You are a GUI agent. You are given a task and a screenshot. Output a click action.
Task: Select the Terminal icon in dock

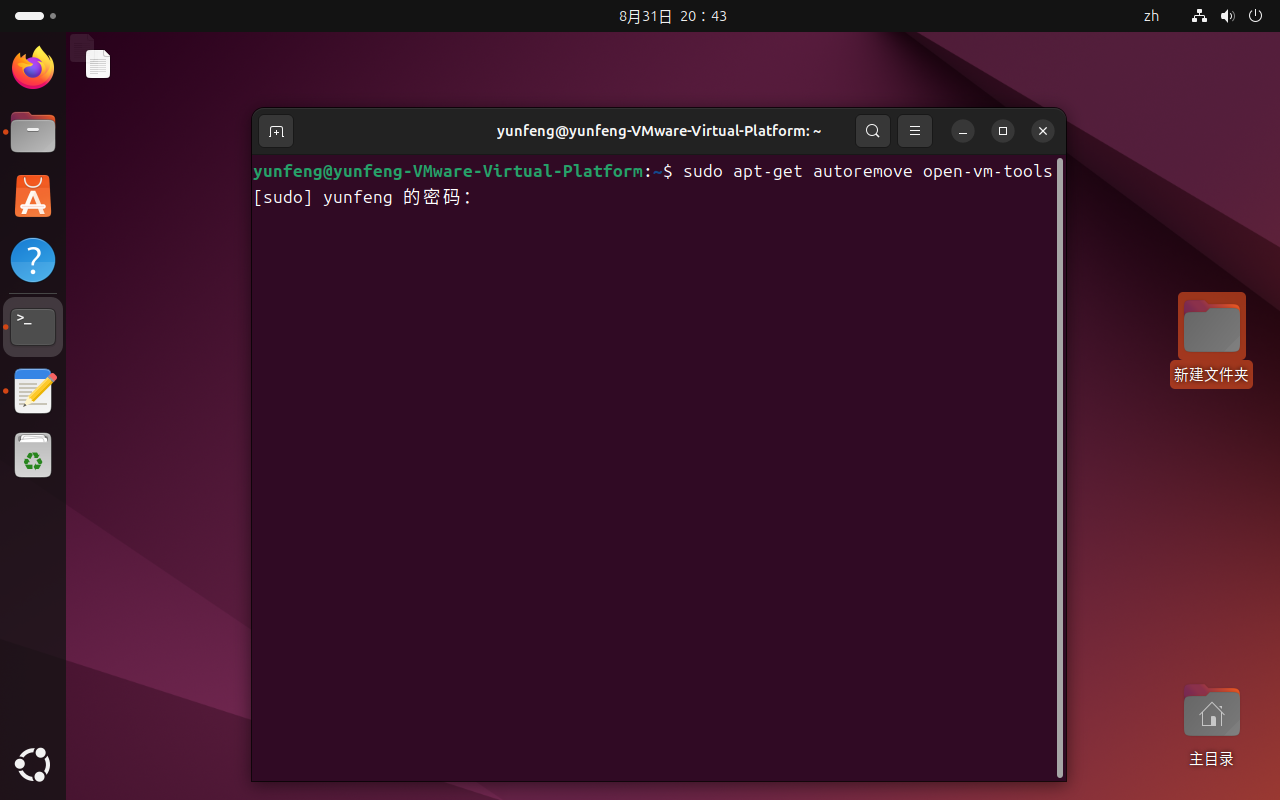33,327
